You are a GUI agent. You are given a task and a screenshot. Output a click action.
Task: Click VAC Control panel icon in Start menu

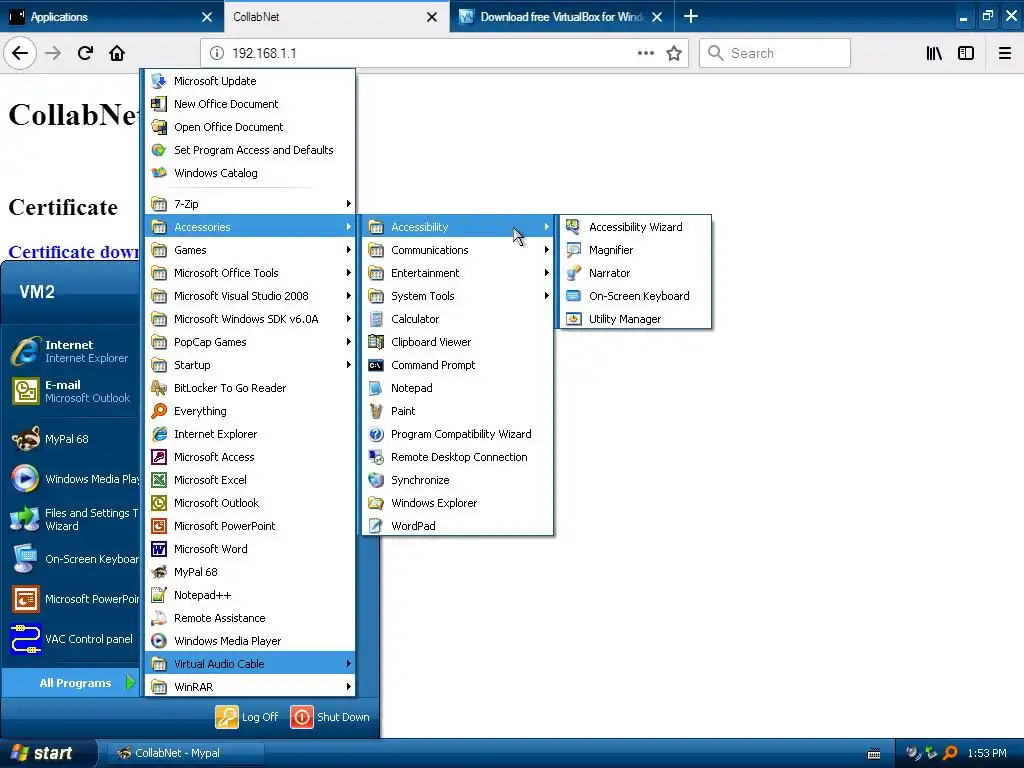click(25, 639)
